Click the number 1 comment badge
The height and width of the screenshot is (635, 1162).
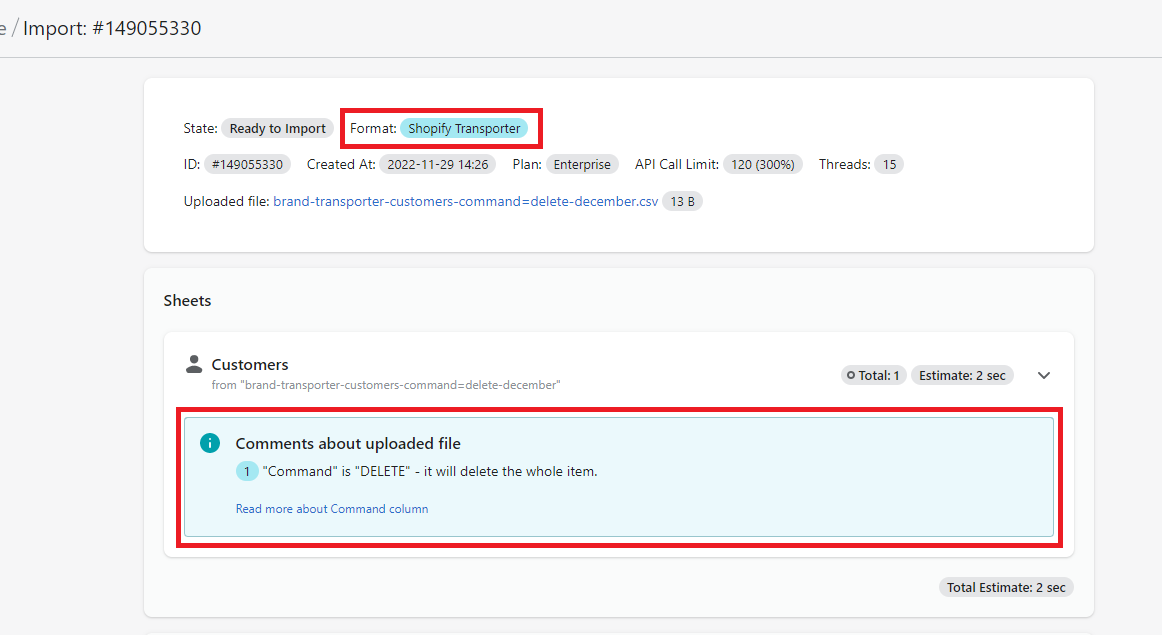click(x=247, y=471)
